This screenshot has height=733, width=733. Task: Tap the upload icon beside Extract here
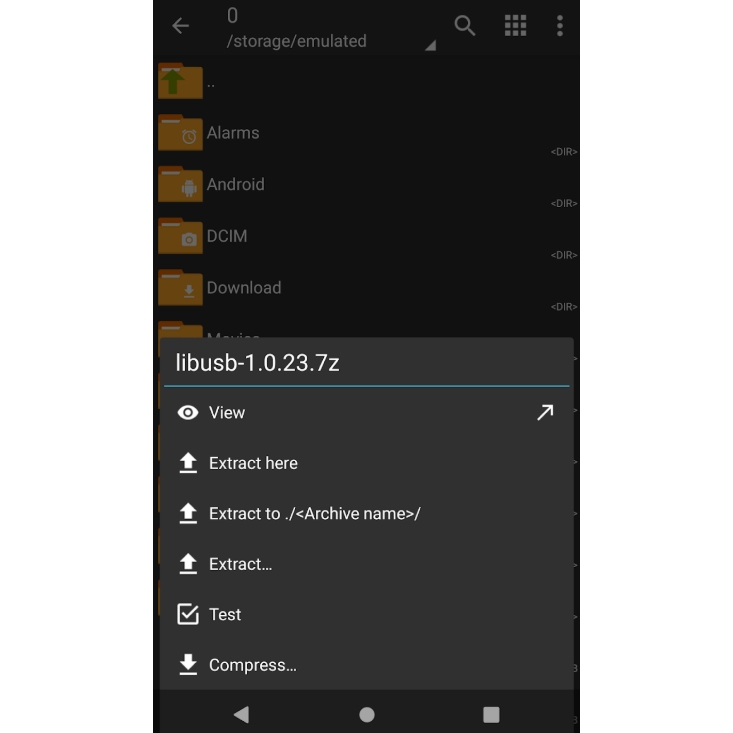[188, 463]
